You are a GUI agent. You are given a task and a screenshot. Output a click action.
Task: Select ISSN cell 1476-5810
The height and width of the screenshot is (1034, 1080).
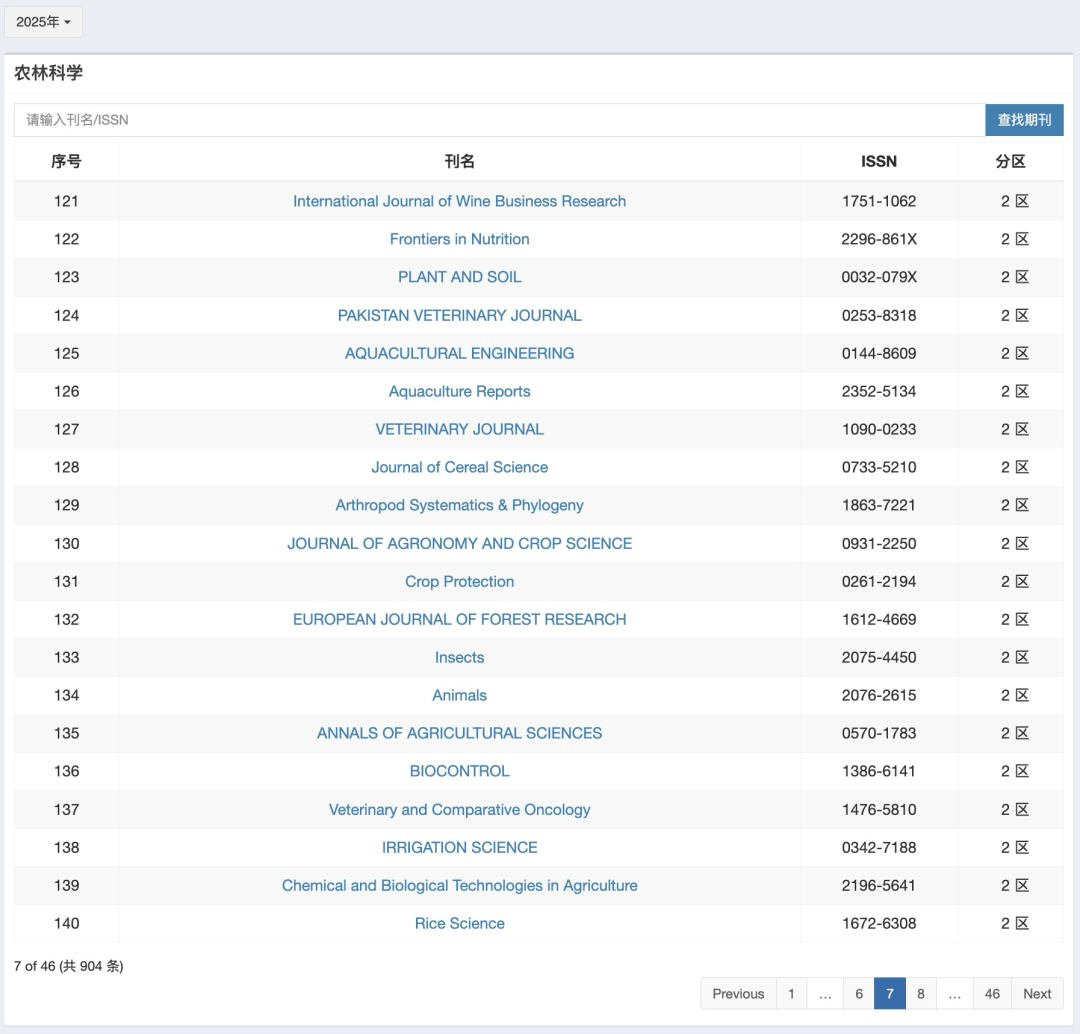(879, 809)
